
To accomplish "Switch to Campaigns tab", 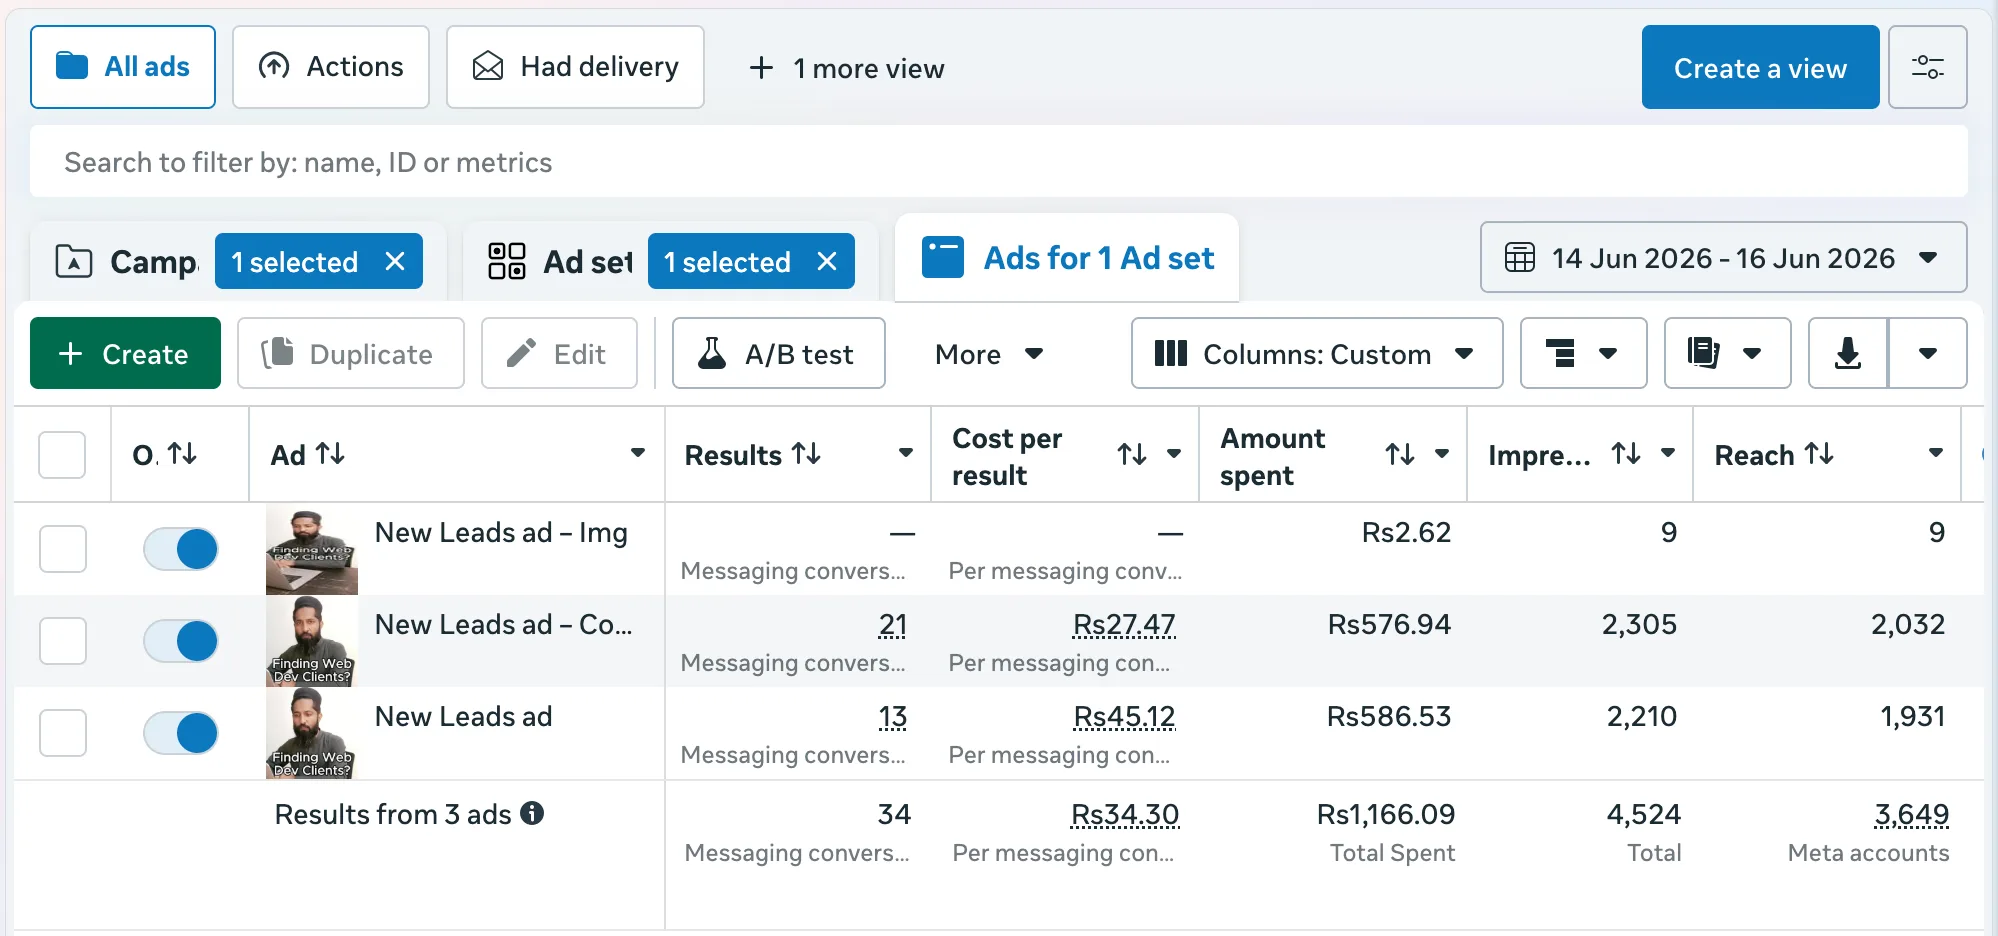I will 127,262.
